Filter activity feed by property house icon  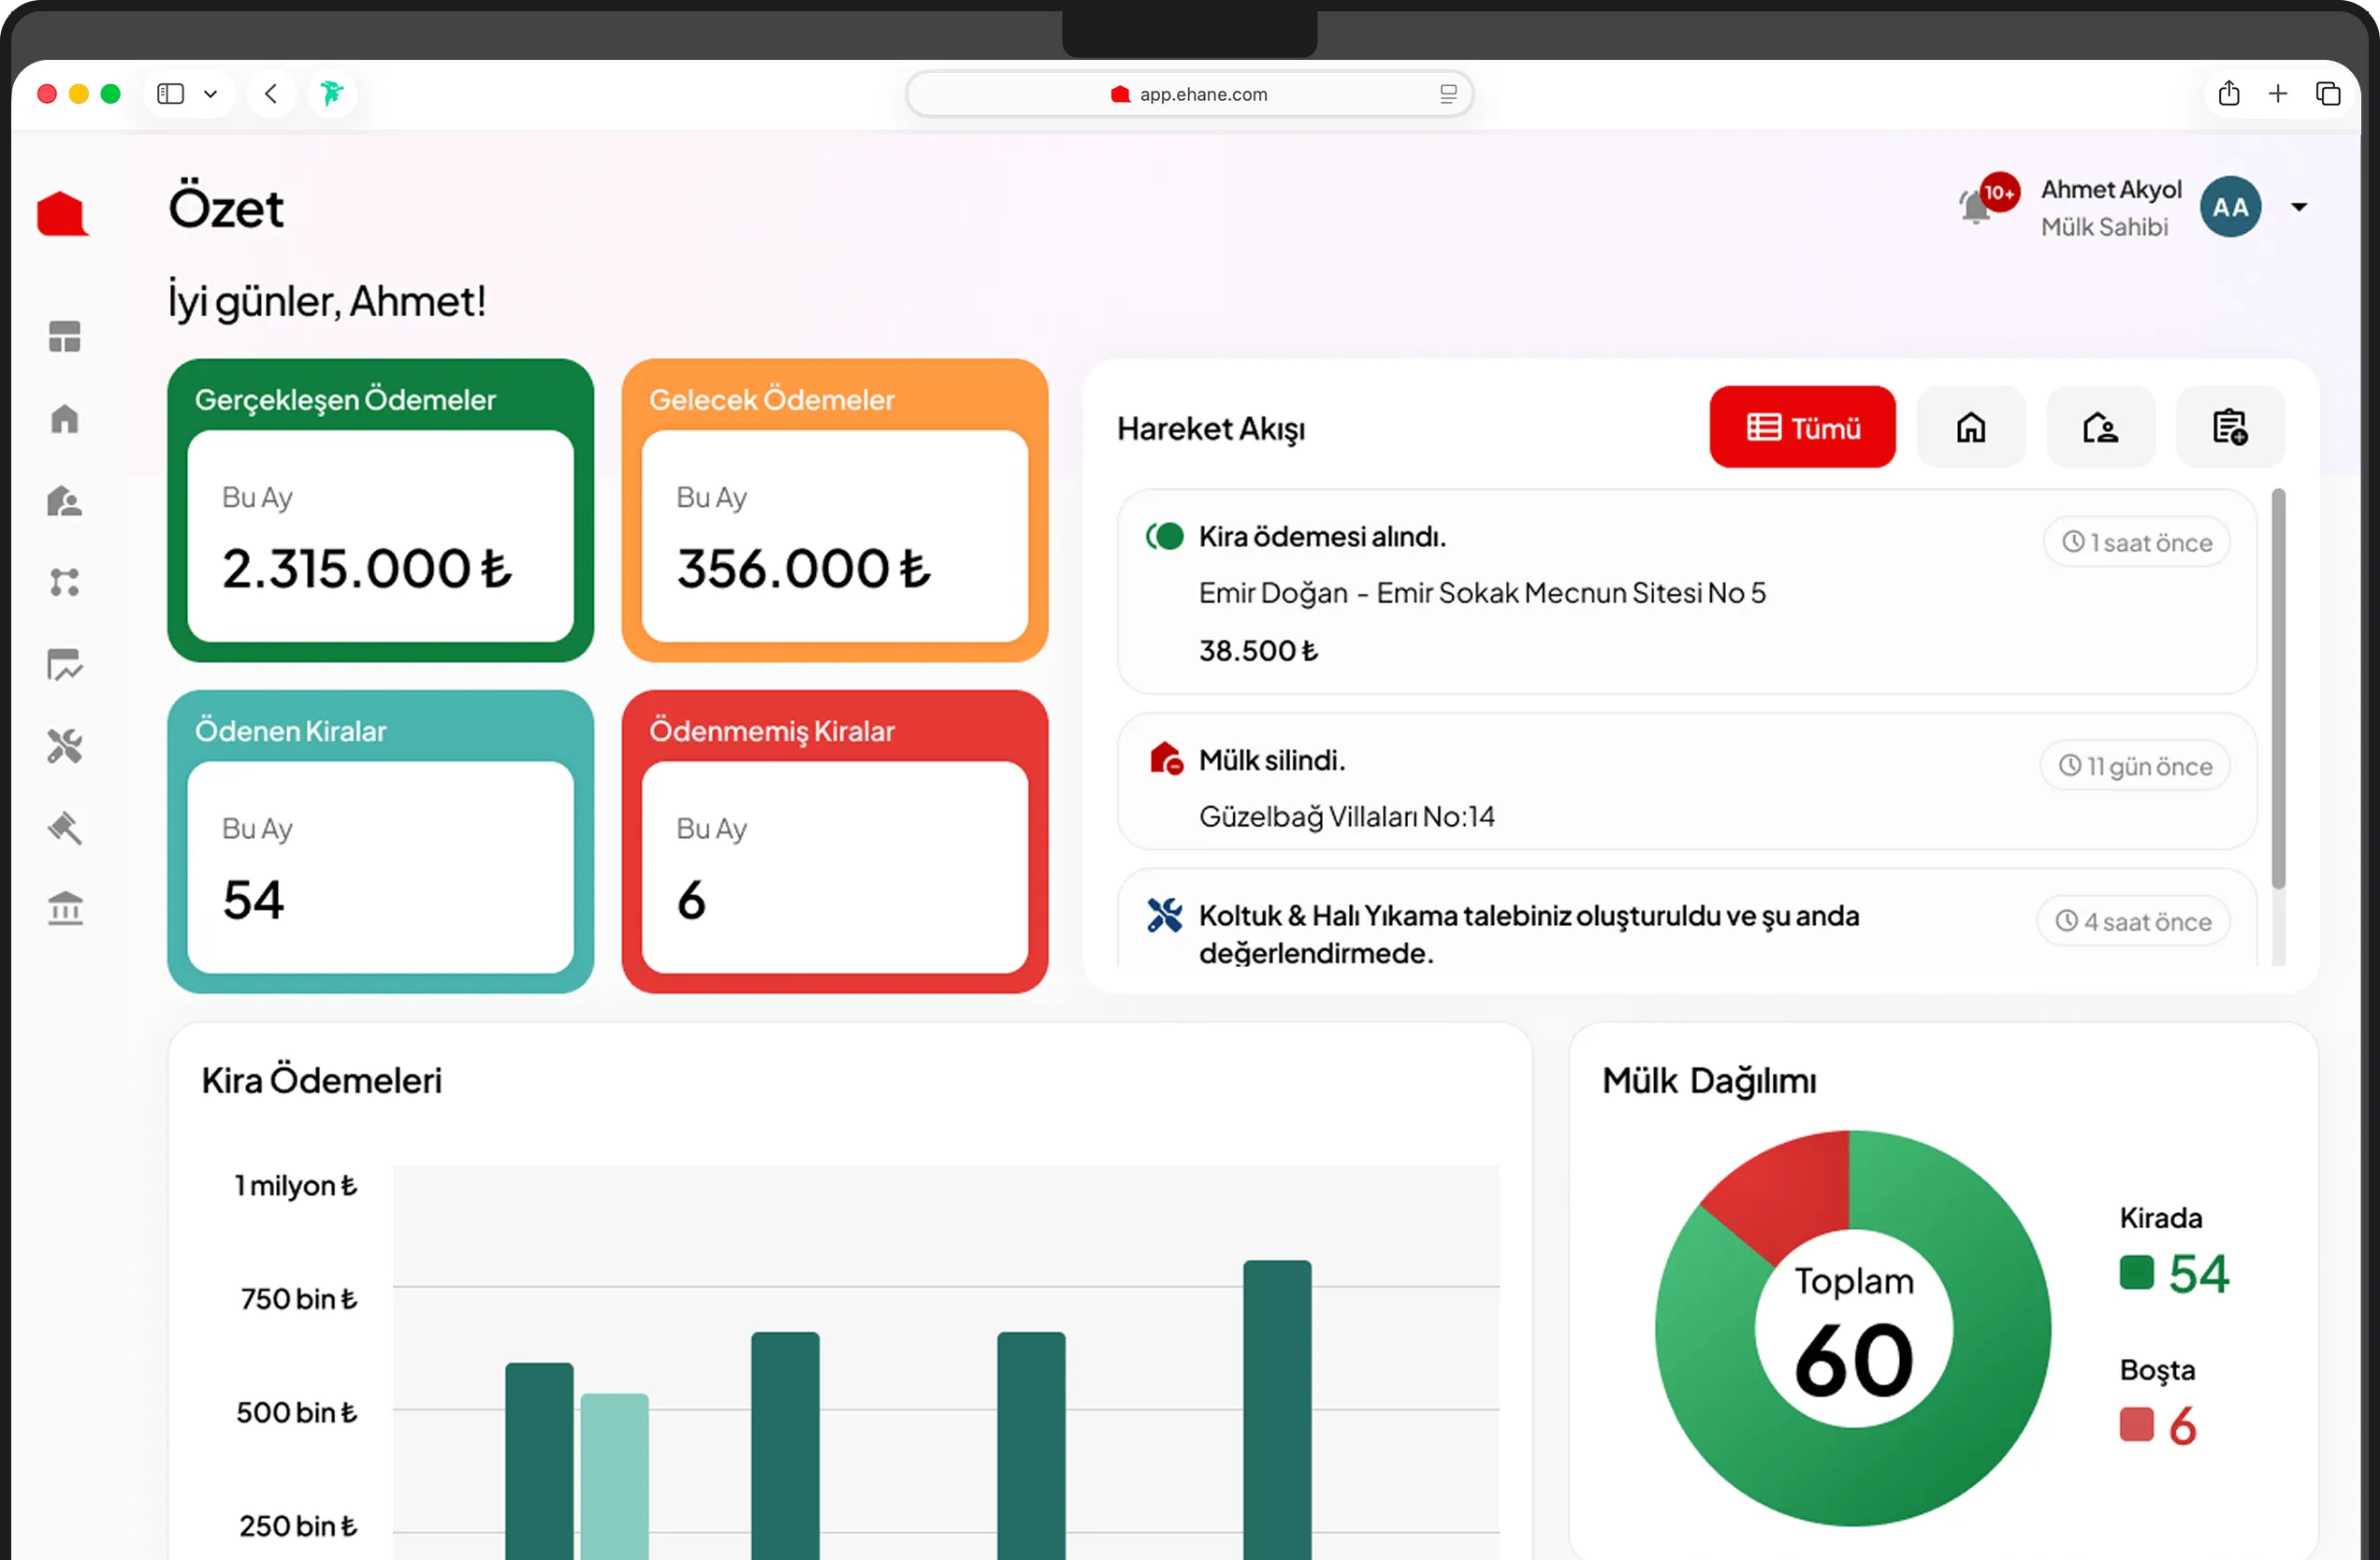1971,427
